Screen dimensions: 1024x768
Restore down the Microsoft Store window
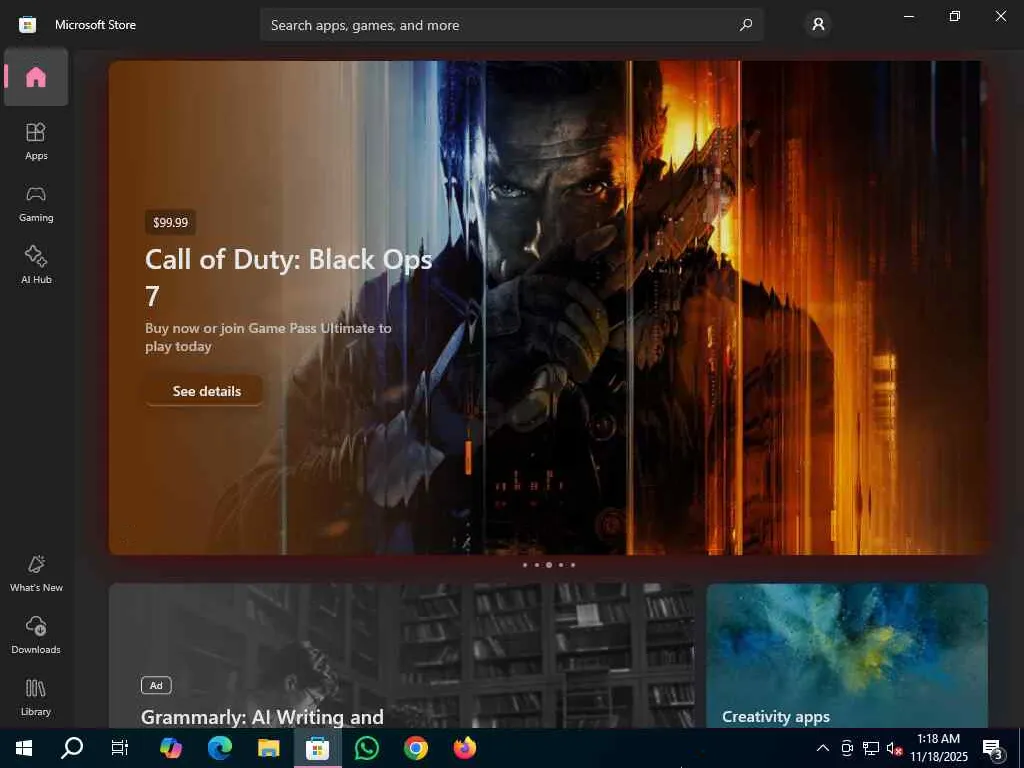(x=955, y=16)
